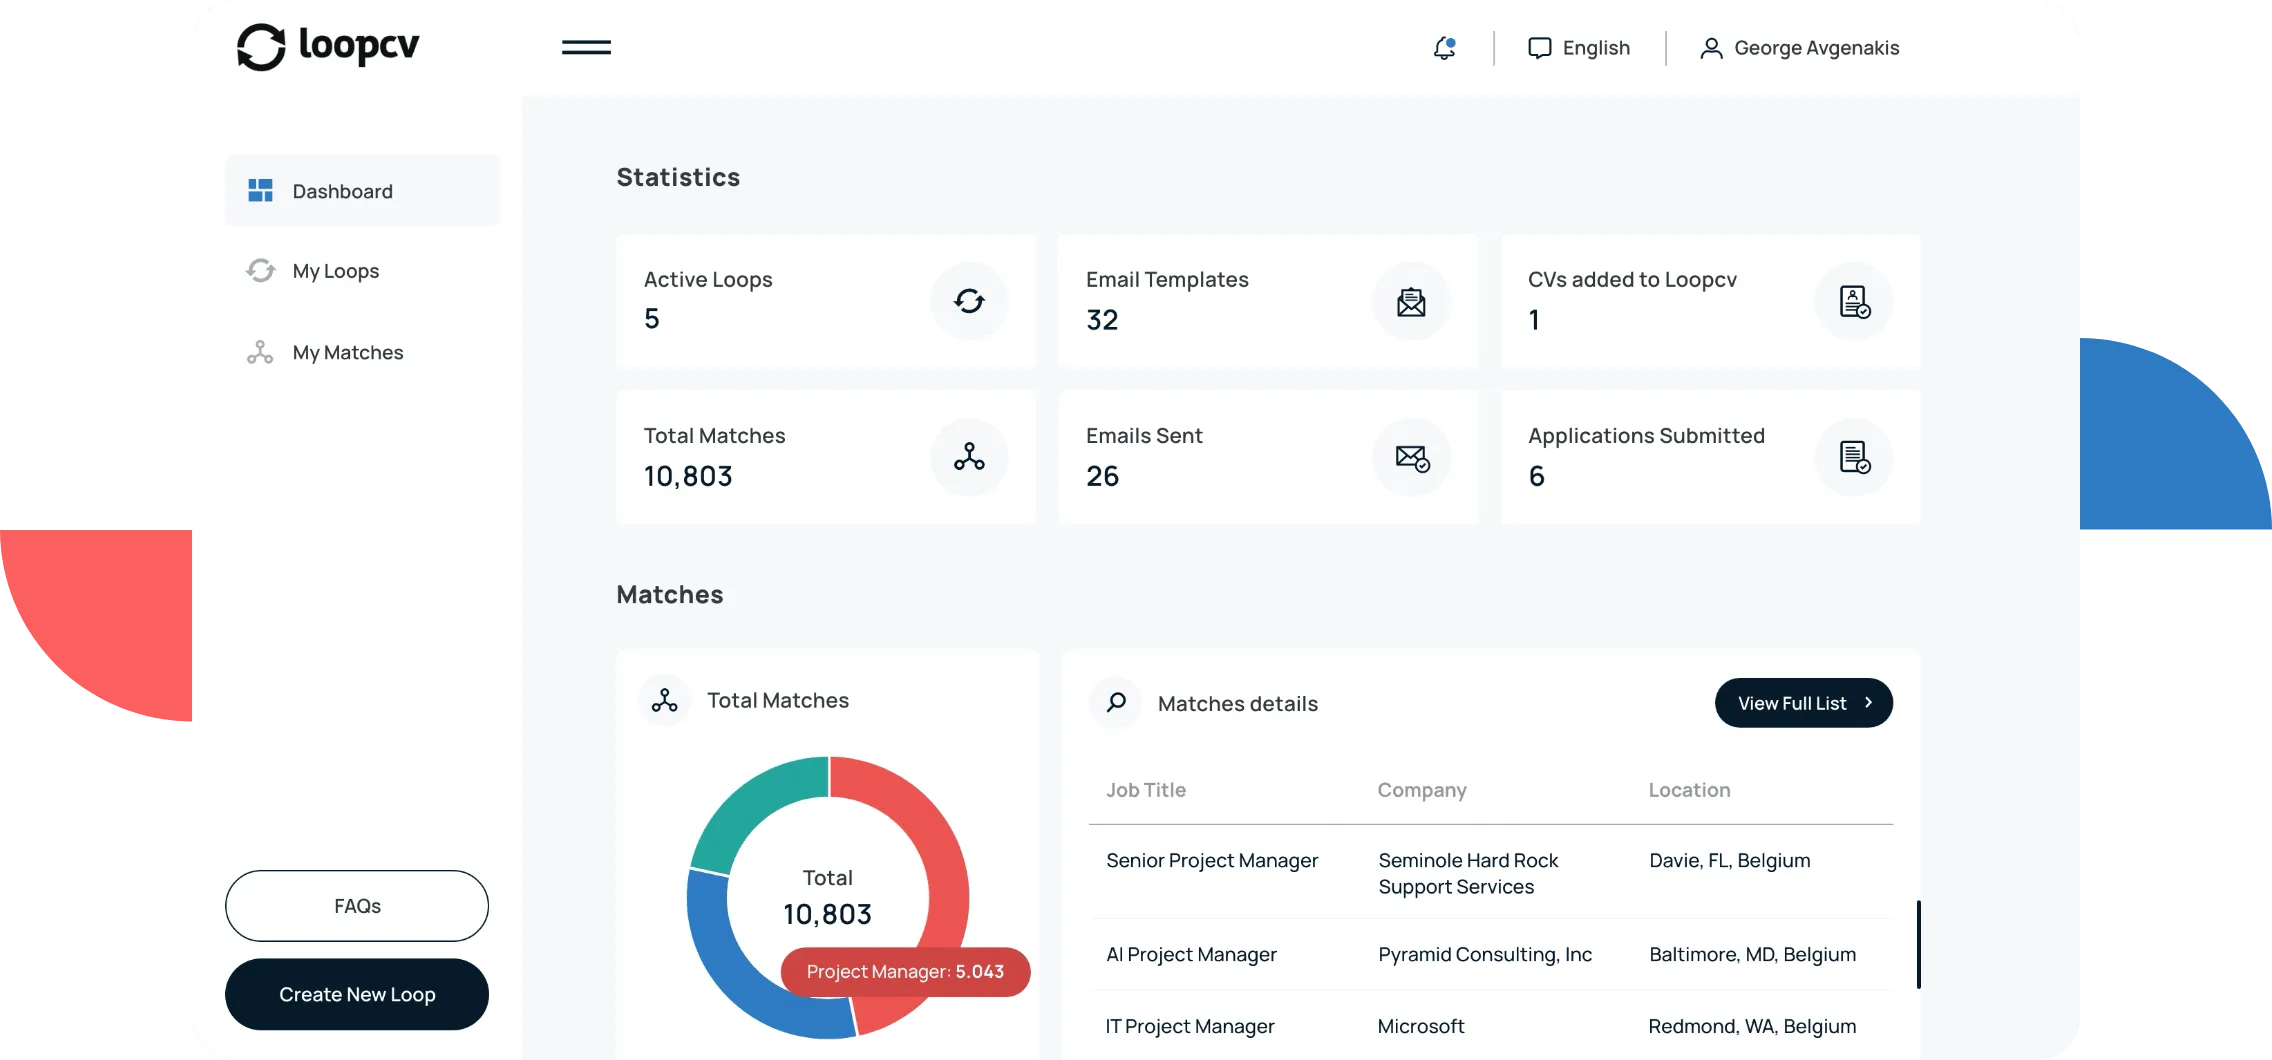Open the FAQs button
This screenshot has height=1060, width=2272.
pyautogui.click(x=357, y=906)
